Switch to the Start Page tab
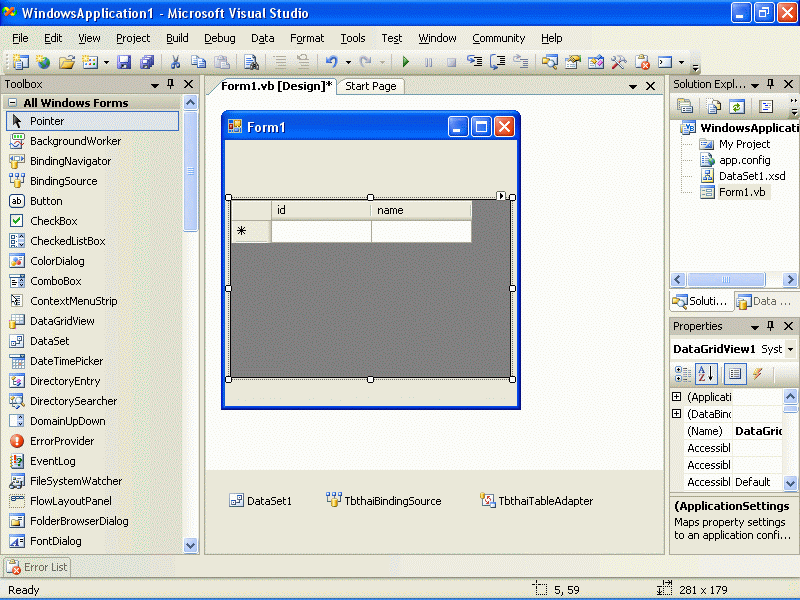Viewport: 800px width, 600px height. [x=371, y=86]
